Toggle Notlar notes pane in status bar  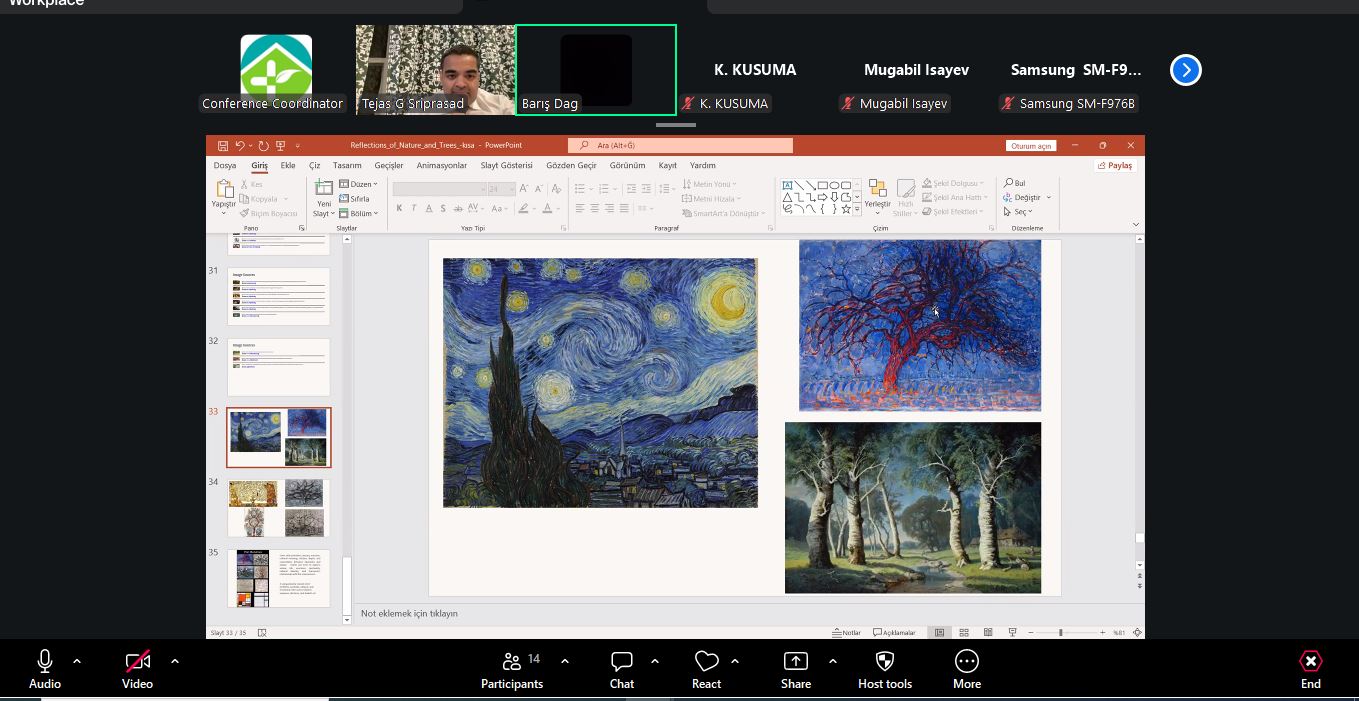coord(848,632)
